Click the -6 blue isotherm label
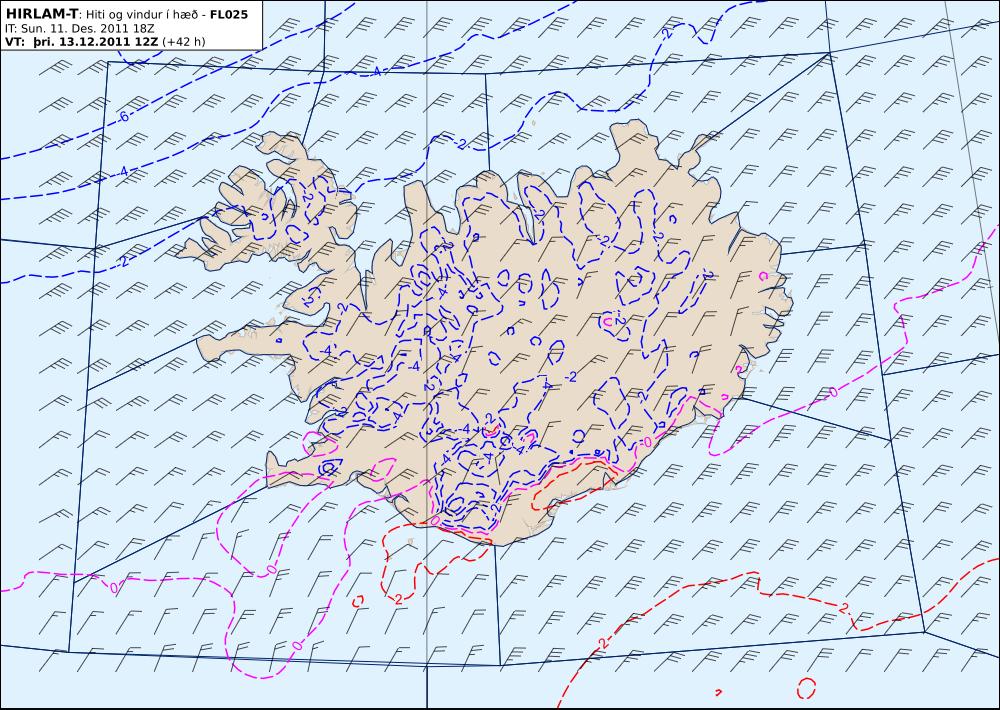Viewport: 1000px width, 710px height. 123,117
